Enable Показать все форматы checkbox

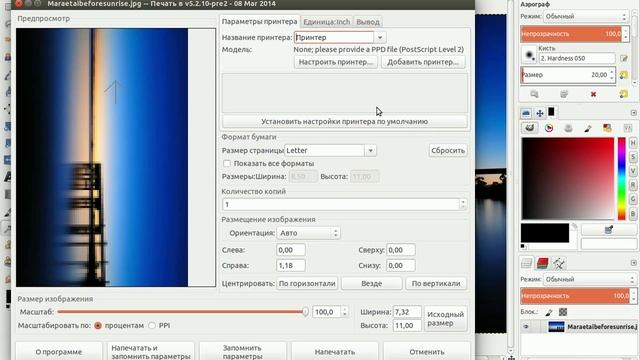click(227, 163)
